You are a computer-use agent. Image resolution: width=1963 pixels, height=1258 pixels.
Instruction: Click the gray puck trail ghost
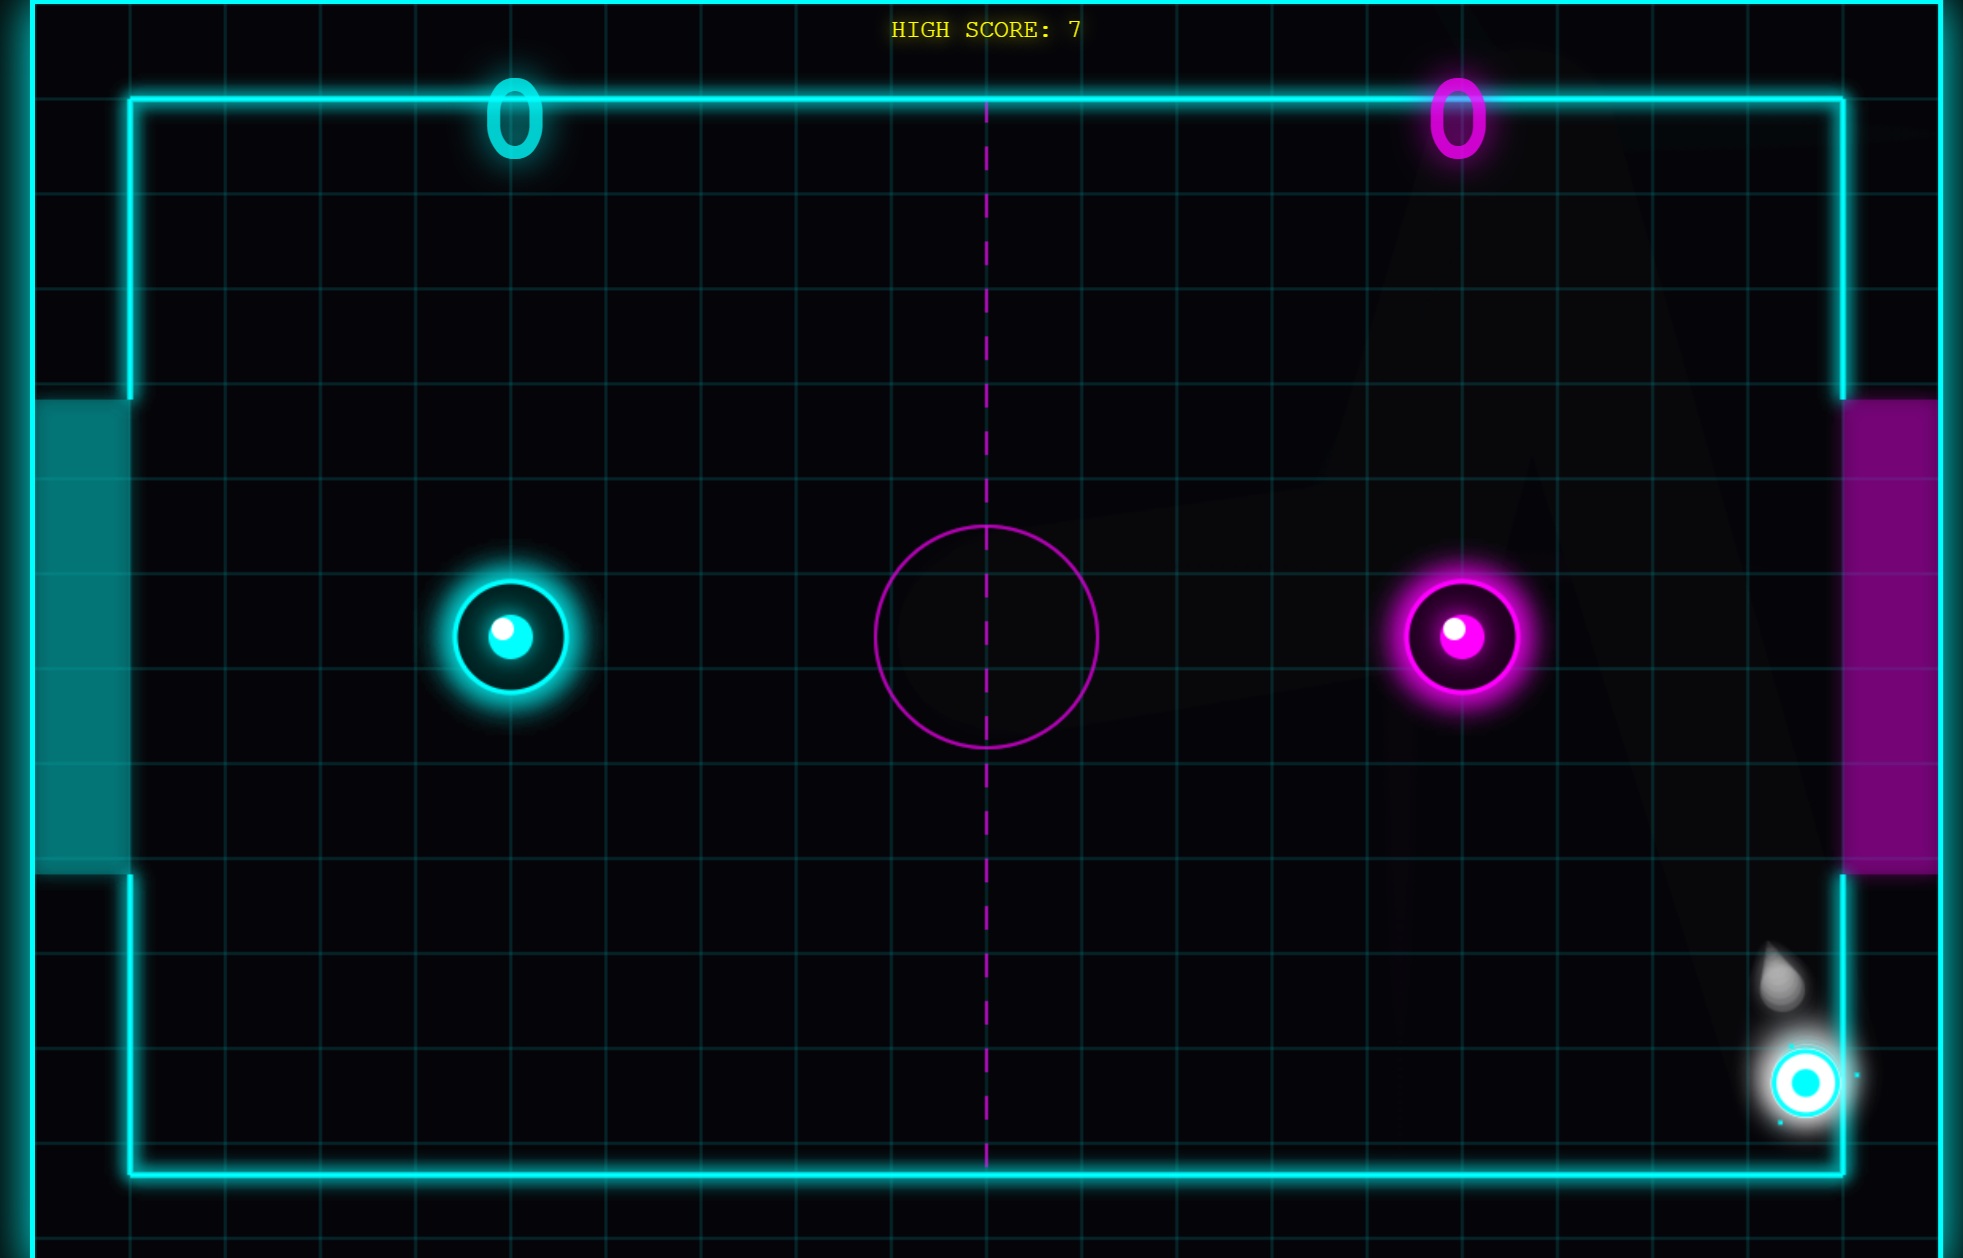click(1780, 982)
